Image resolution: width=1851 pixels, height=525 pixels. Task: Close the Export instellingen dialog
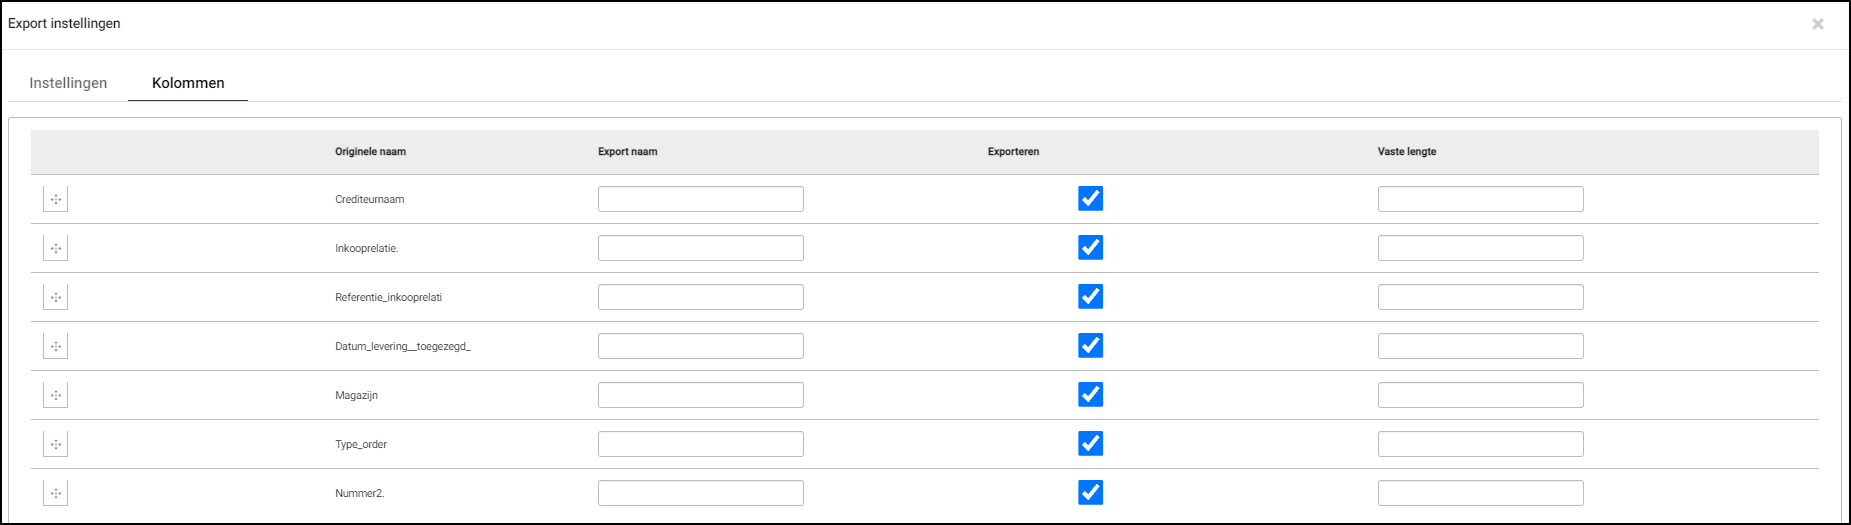tap(1817, 24)
